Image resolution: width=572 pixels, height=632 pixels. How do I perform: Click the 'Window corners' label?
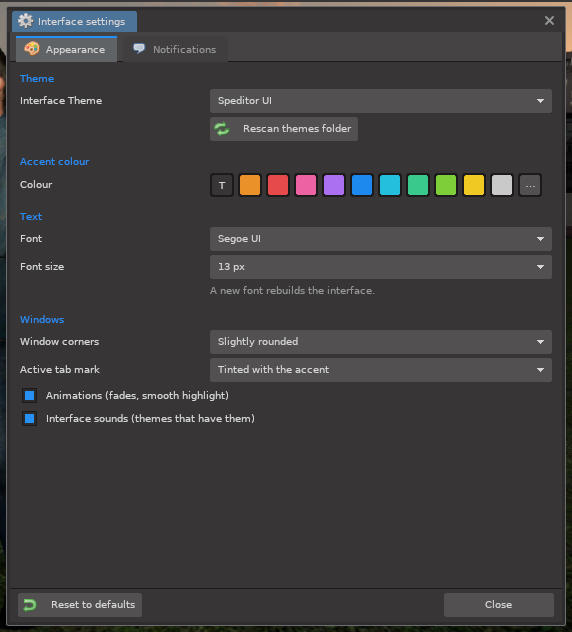(60, 341)
